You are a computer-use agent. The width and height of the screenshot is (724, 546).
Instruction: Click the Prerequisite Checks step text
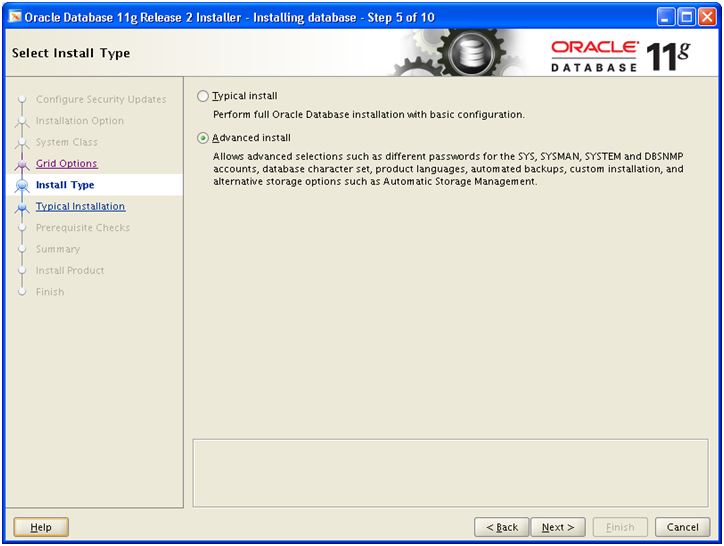coord(83,228)
